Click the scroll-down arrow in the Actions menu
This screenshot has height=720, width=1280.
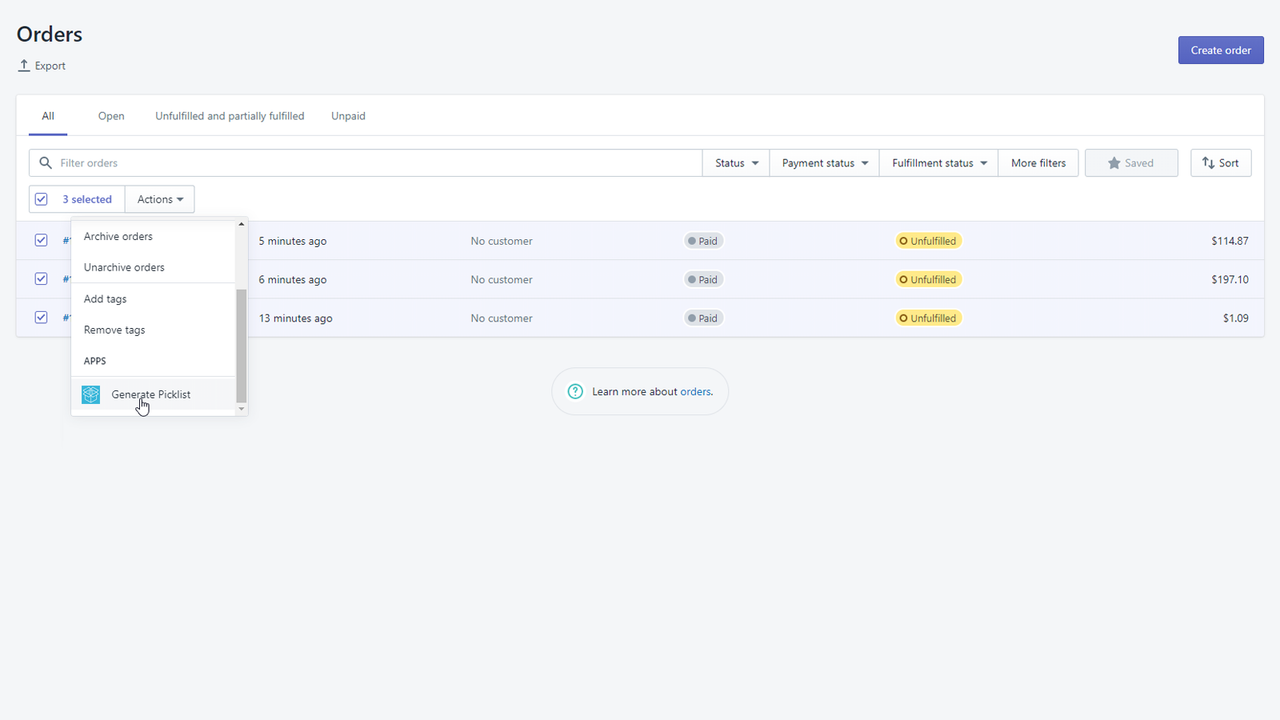[x=241, y=410]
